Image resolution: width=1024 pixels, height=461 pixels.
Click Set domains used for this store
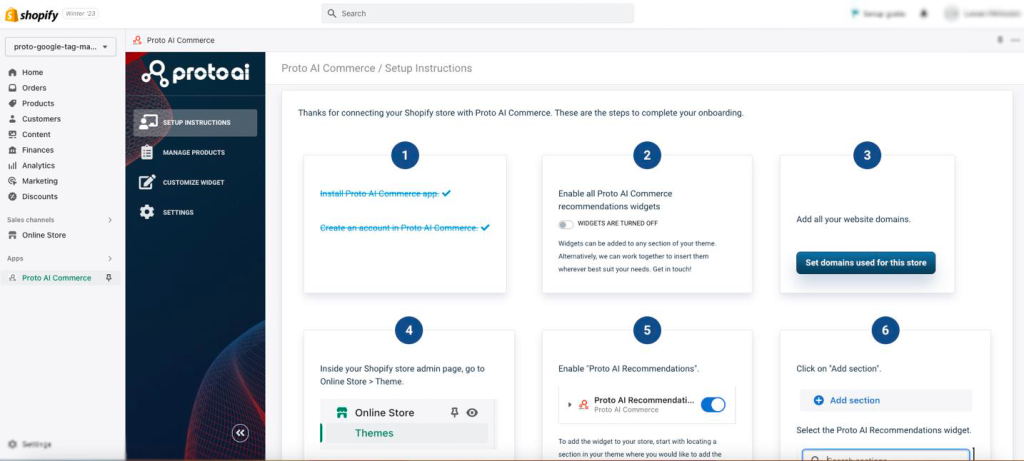[x=866, y=262]
